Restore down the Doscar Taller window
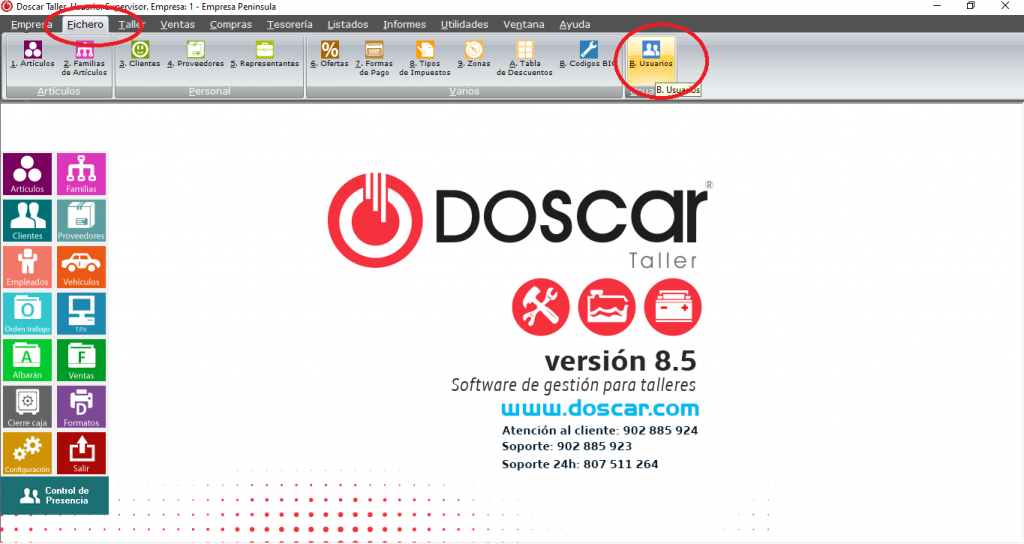The image size is (1024, 544). point(971,6)
